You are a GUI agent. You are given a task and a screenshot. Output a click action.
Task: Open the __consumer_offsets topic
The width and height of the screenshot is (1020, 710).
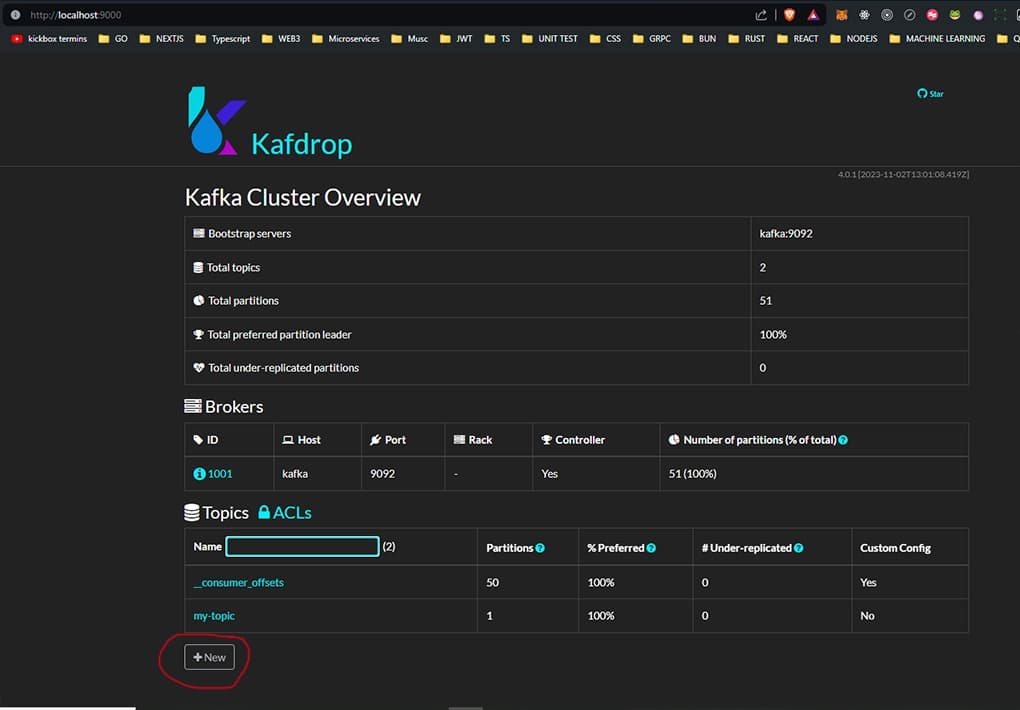(238, 581)
